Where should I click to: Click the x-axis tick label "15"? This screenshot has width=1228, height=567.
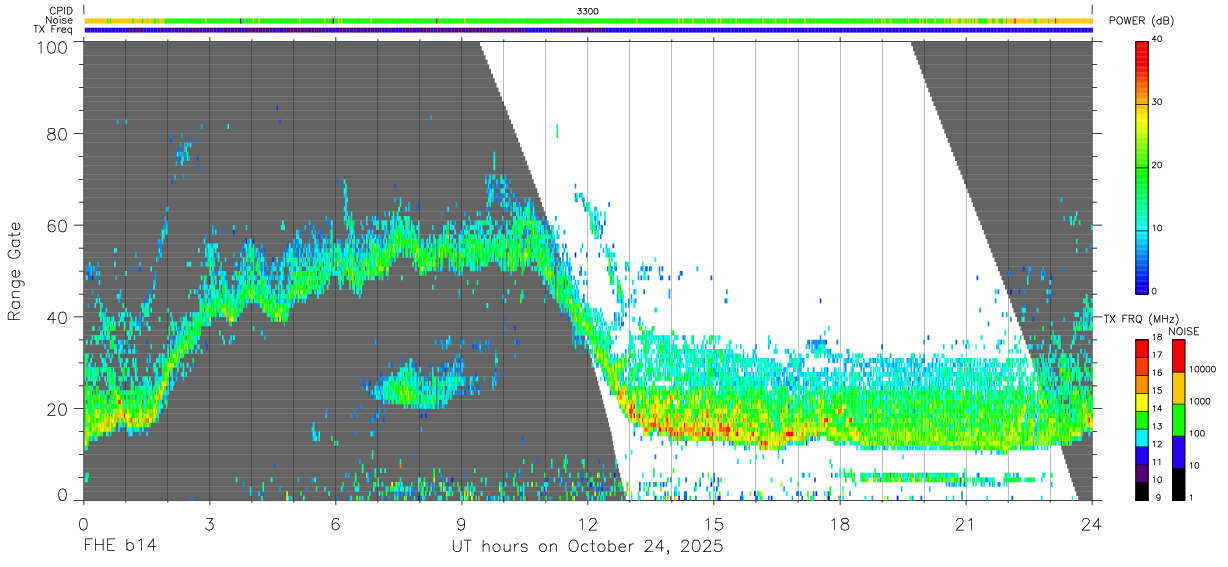(x=714, y=524)
